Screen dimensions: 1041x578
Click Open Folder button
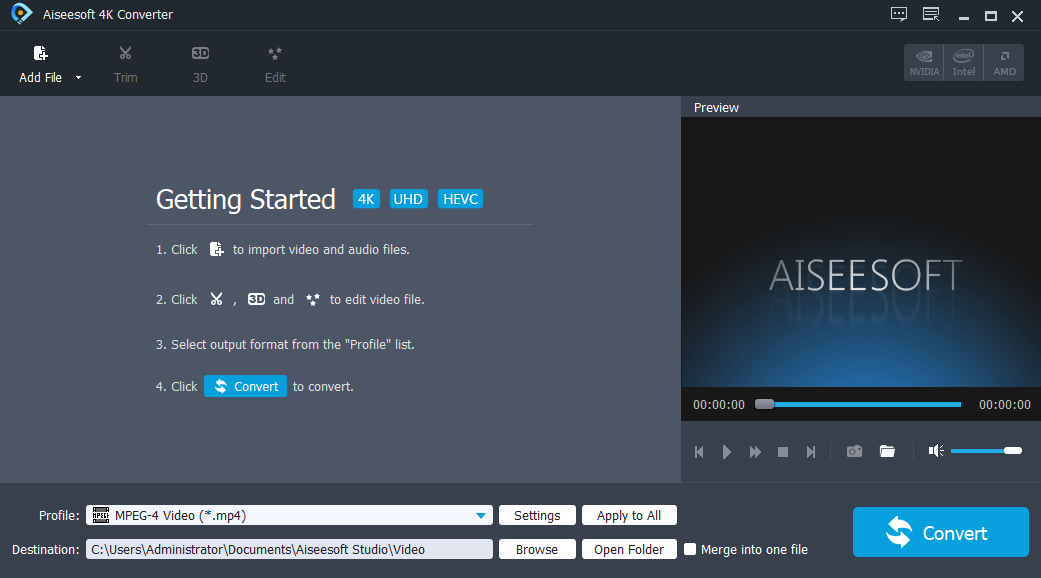[629, 549]
